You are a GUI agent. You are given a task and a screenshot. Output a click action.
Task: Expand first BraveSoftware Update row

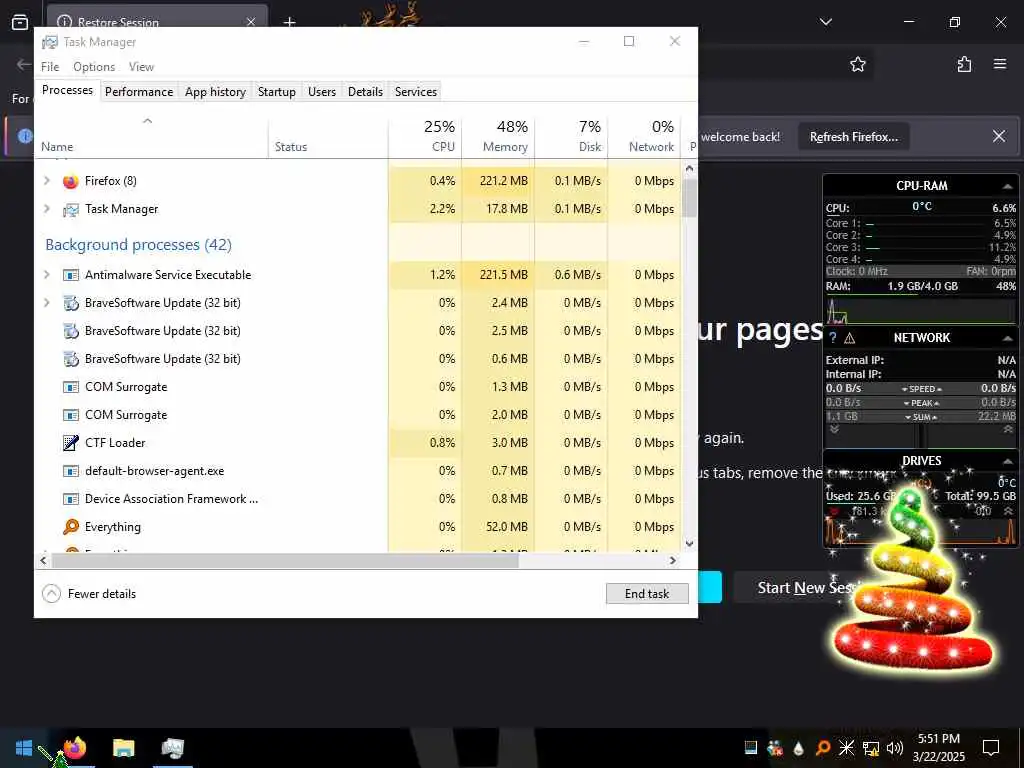tap(46, 303)
